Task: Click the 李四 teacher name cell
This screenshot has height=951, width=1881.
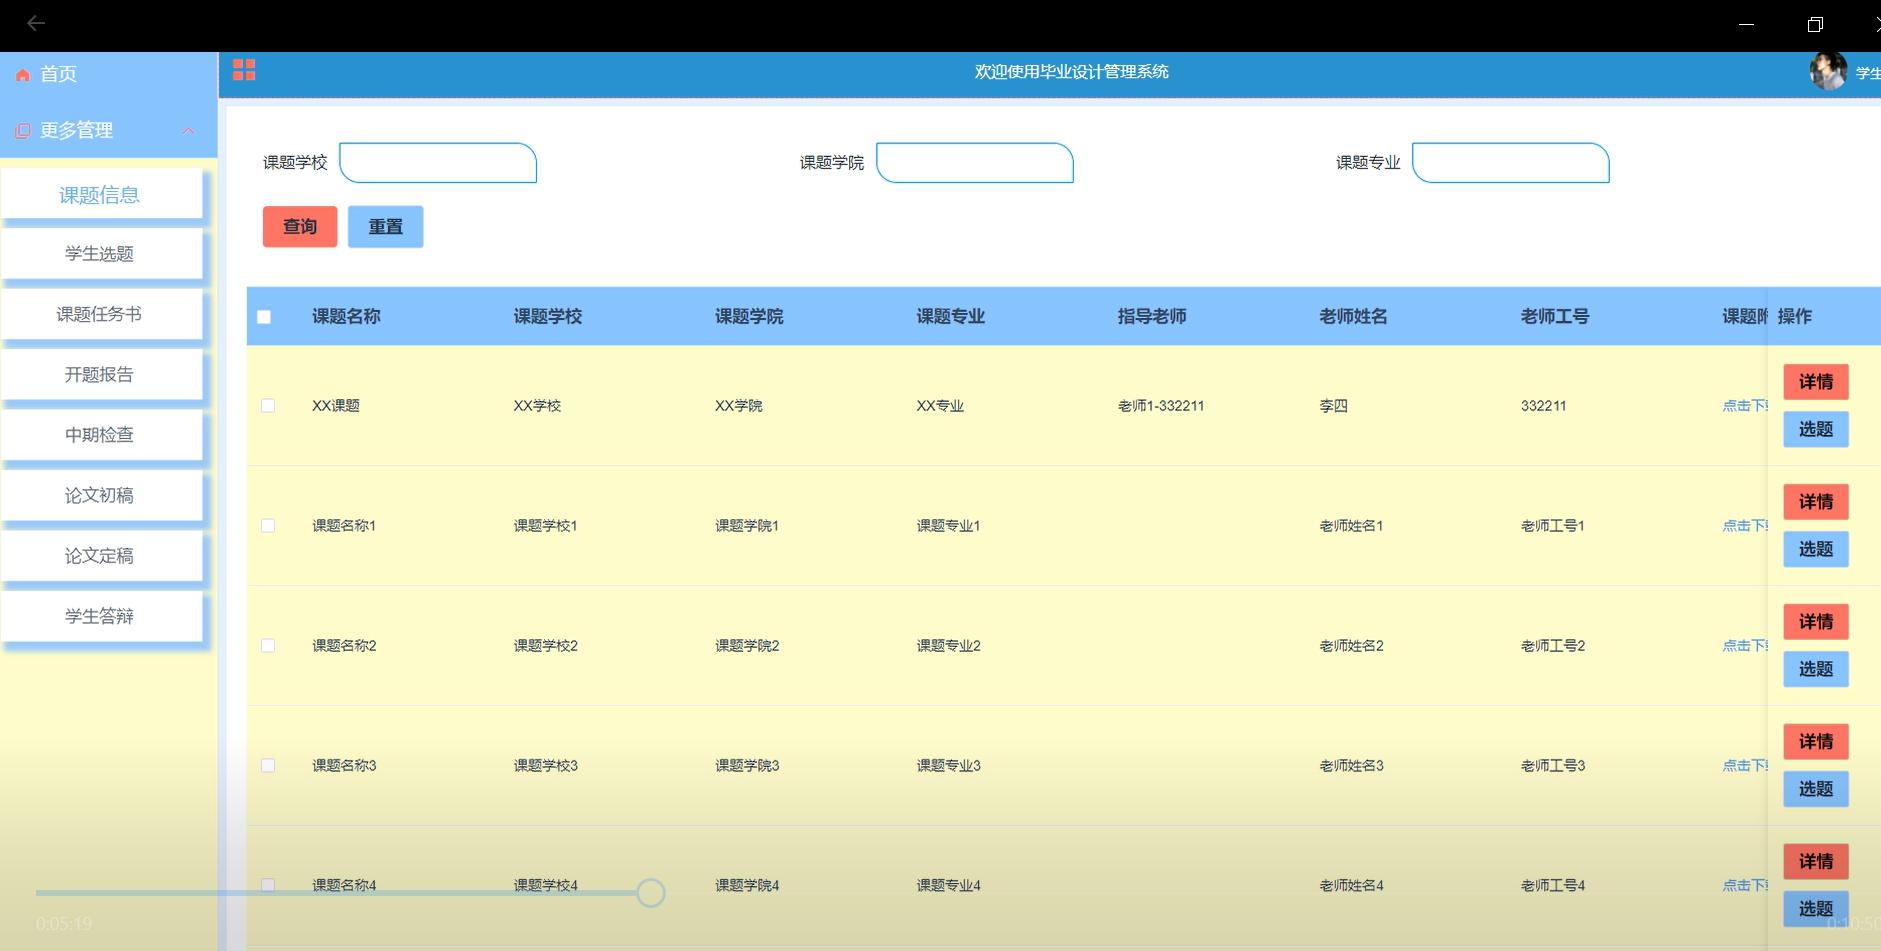Action: 1334,406
